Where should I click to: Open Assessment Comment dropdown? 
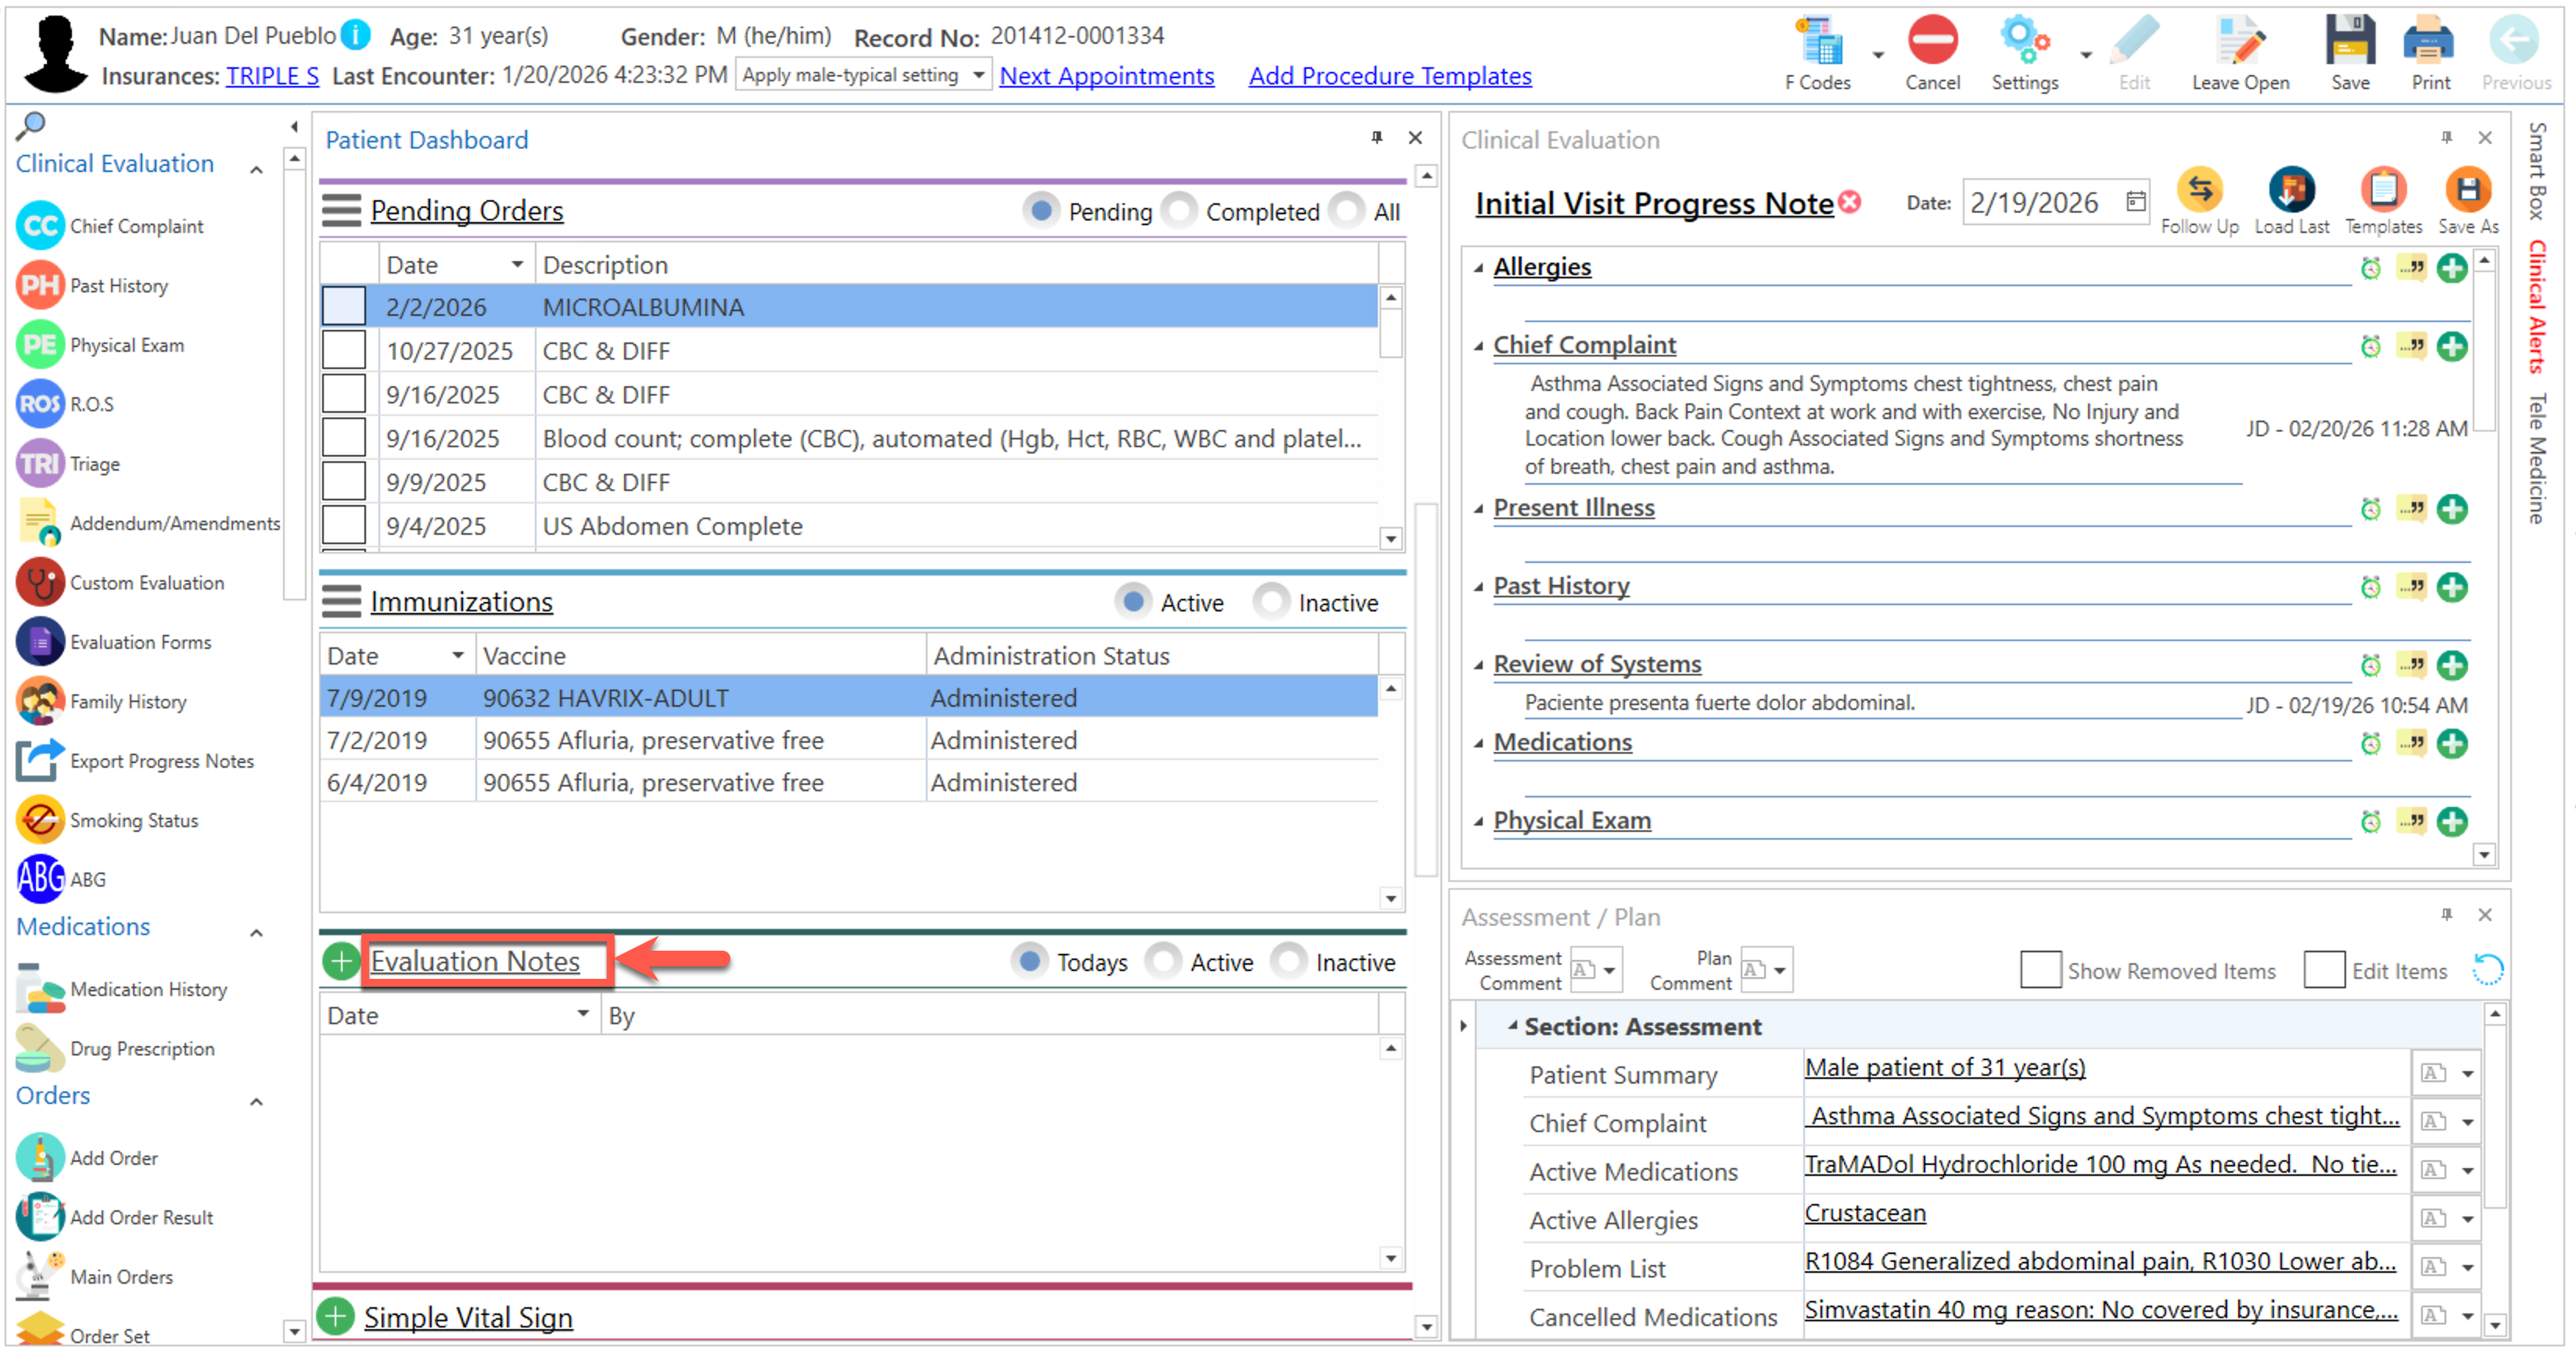[x=1609, y=970]
